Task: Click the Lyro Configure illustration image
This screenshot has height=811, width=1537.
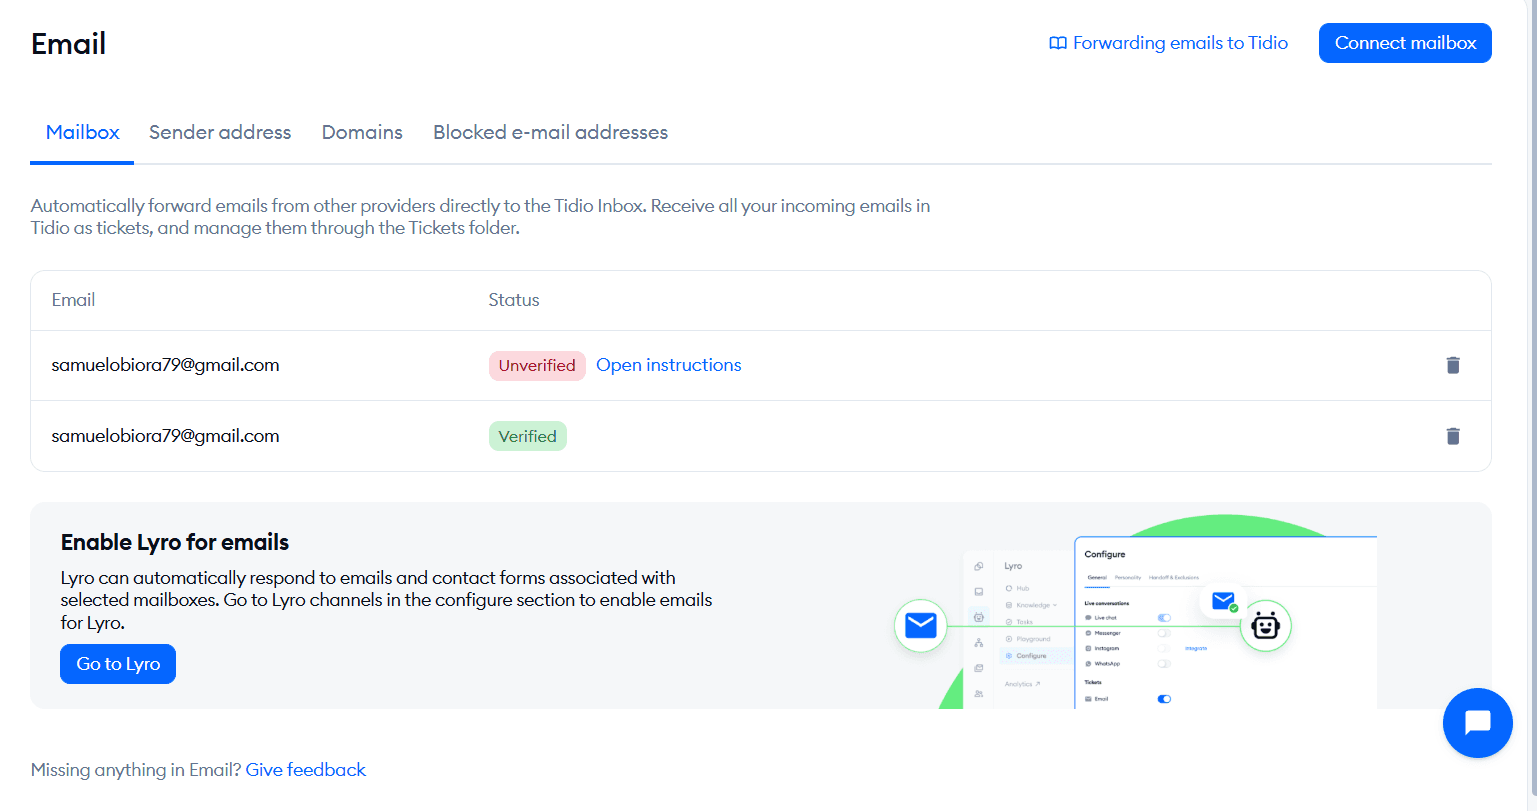Action: click(1135, 612)
